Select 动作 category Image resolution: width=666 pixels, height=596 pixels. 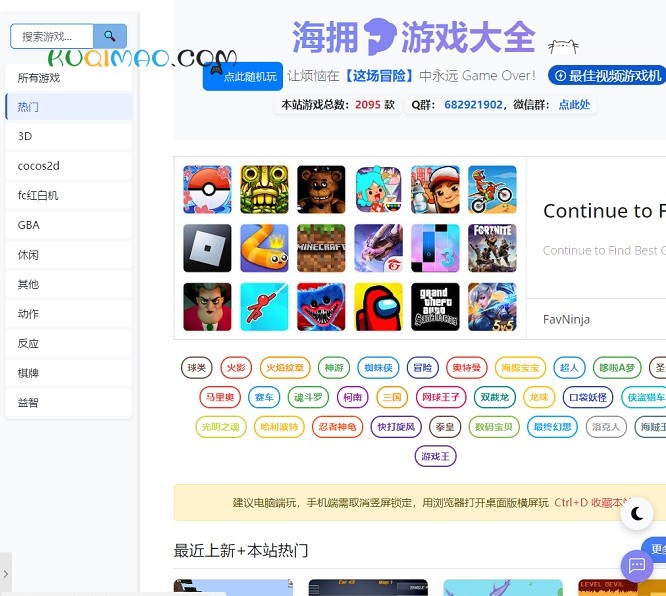68,314
